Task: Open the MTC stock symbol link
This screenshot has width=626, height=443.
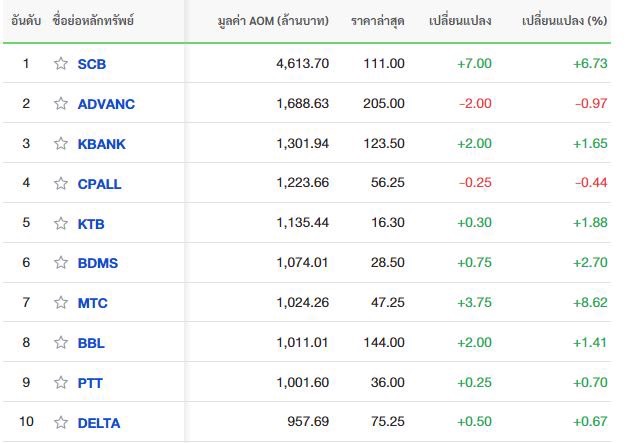Action: tap(93, 303)
